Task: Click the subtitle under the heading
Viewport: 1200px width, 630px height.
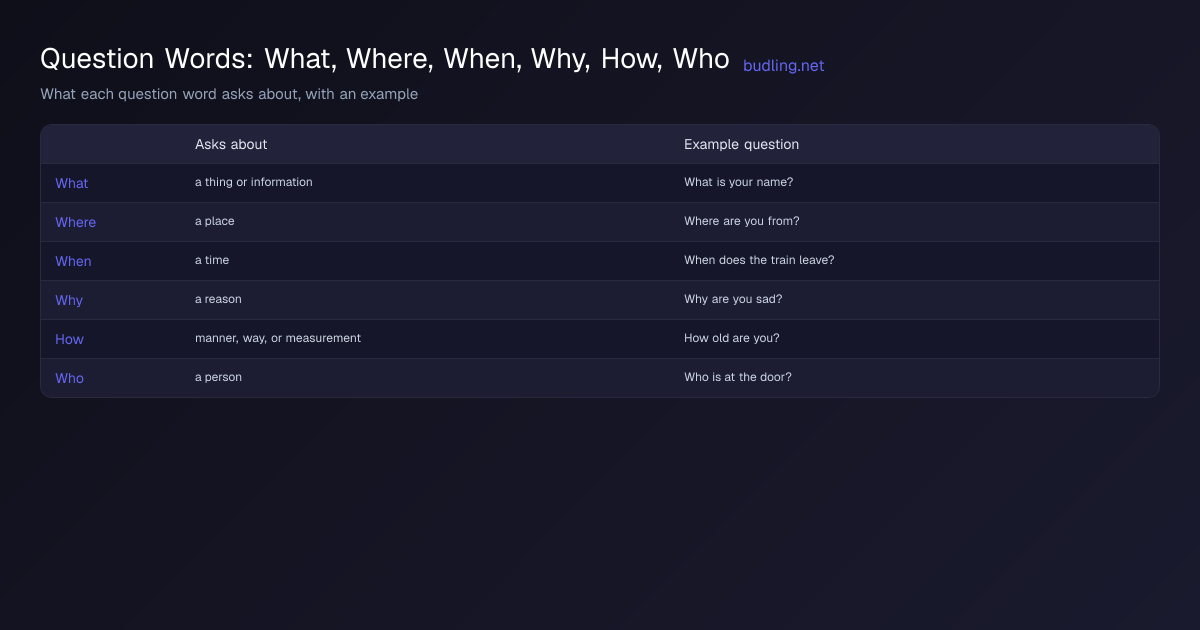Action: pos(229,94)
